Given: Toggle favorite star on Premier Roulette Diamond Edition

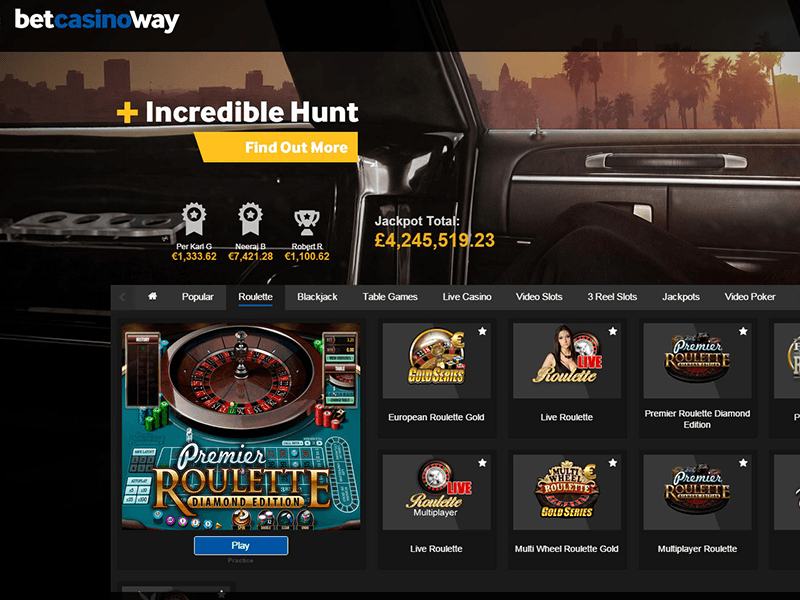Looking at the screenshot, I should [743, 332].
